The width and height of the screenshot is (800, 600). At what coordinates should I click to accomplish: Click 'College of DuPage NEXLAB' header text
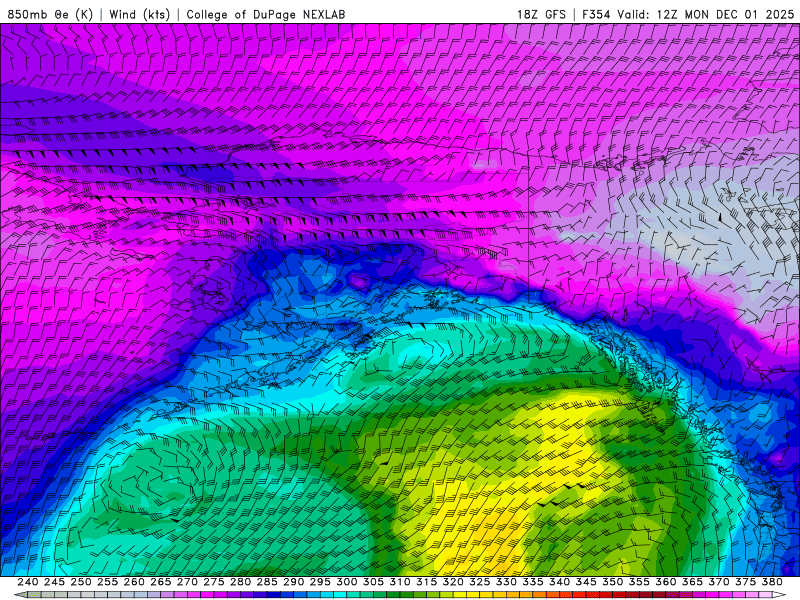click(266, 14)
